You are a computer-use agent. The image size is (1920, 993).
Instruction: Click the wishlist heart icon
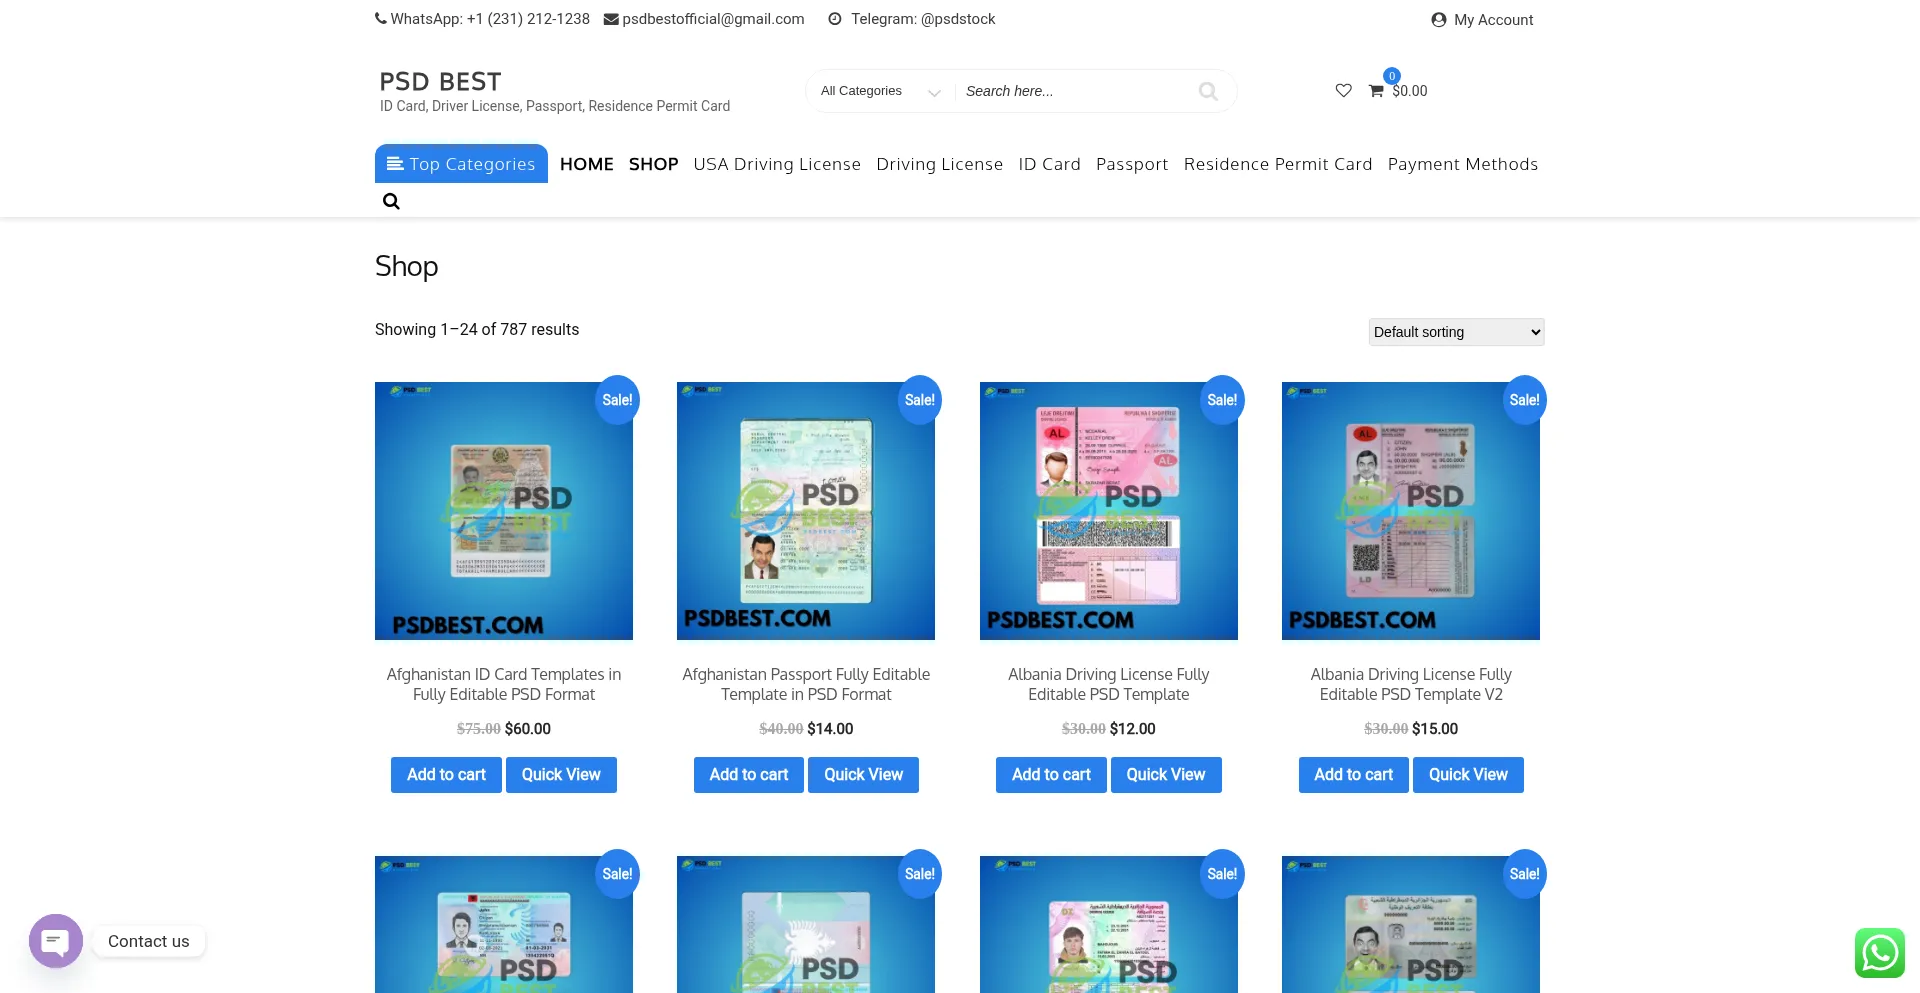[1343, 91]
